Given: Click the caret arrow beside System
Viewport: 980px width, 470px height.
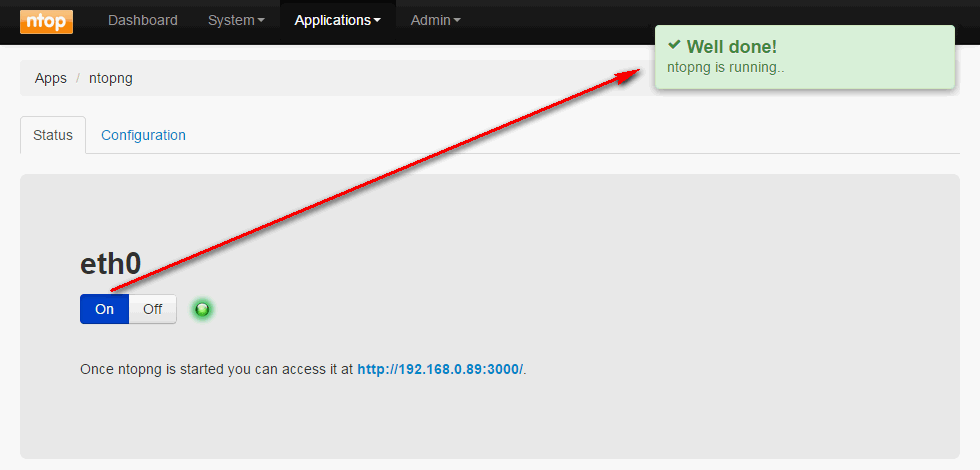Looking at the screenshot, I should point(261,21).
